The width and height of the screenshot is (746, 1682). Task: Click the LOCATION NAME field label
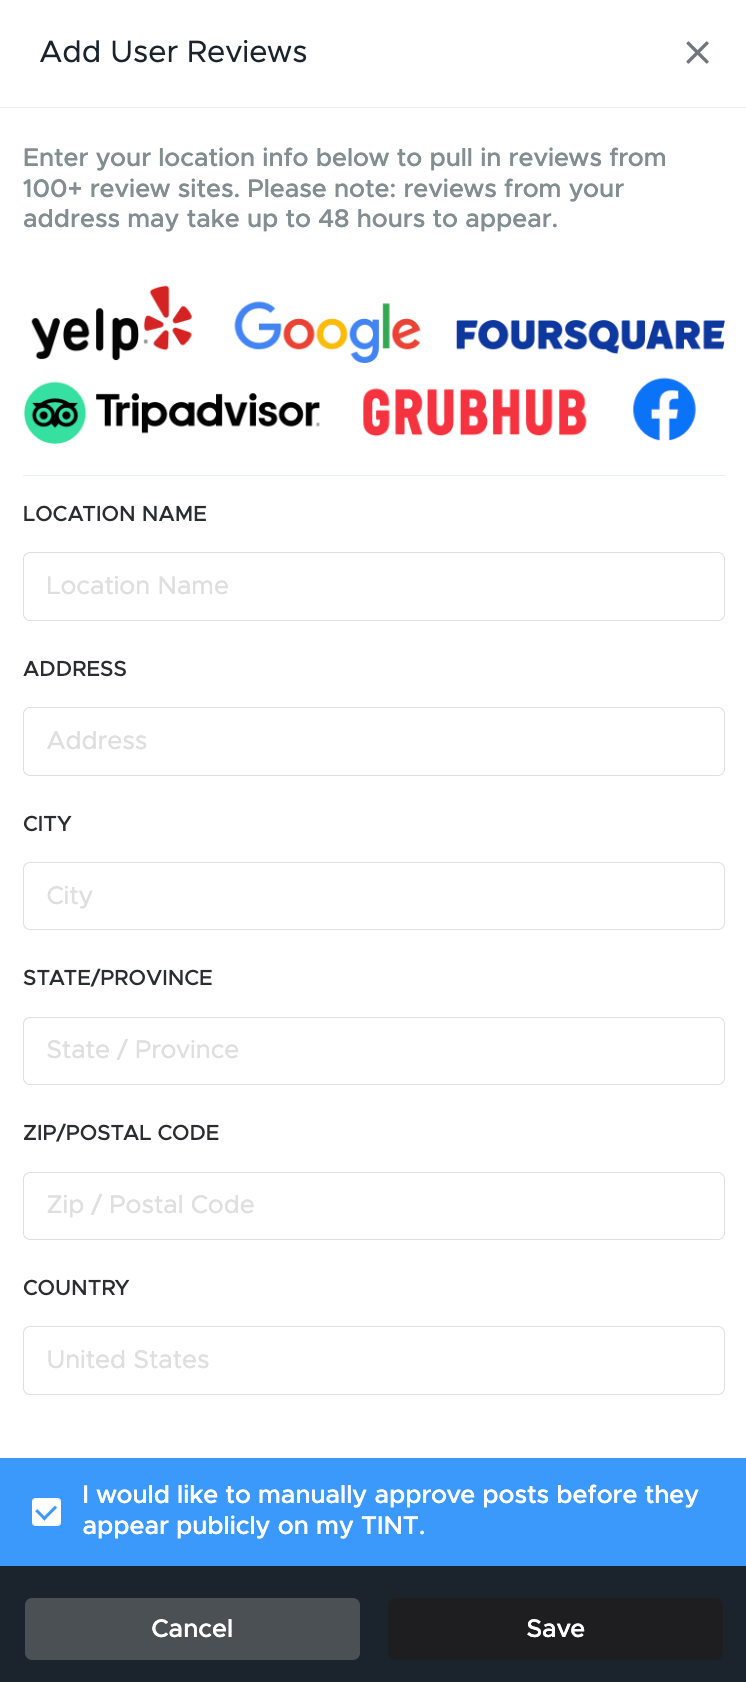115,514
